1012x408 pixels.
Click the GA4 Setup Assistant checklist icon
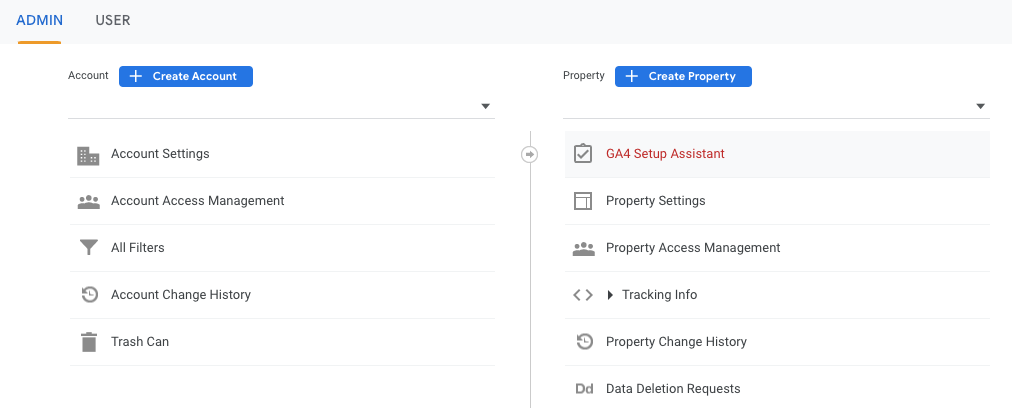point(583,154)
